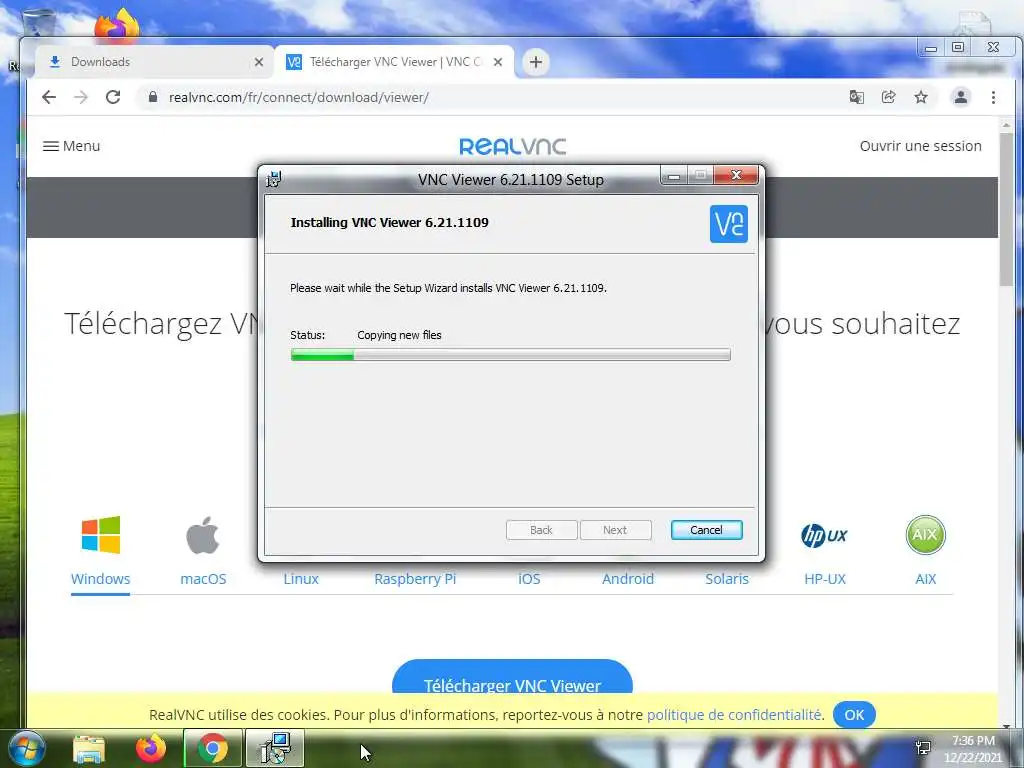
Task: Select the Windows platform icon
Action: (101, 536)
